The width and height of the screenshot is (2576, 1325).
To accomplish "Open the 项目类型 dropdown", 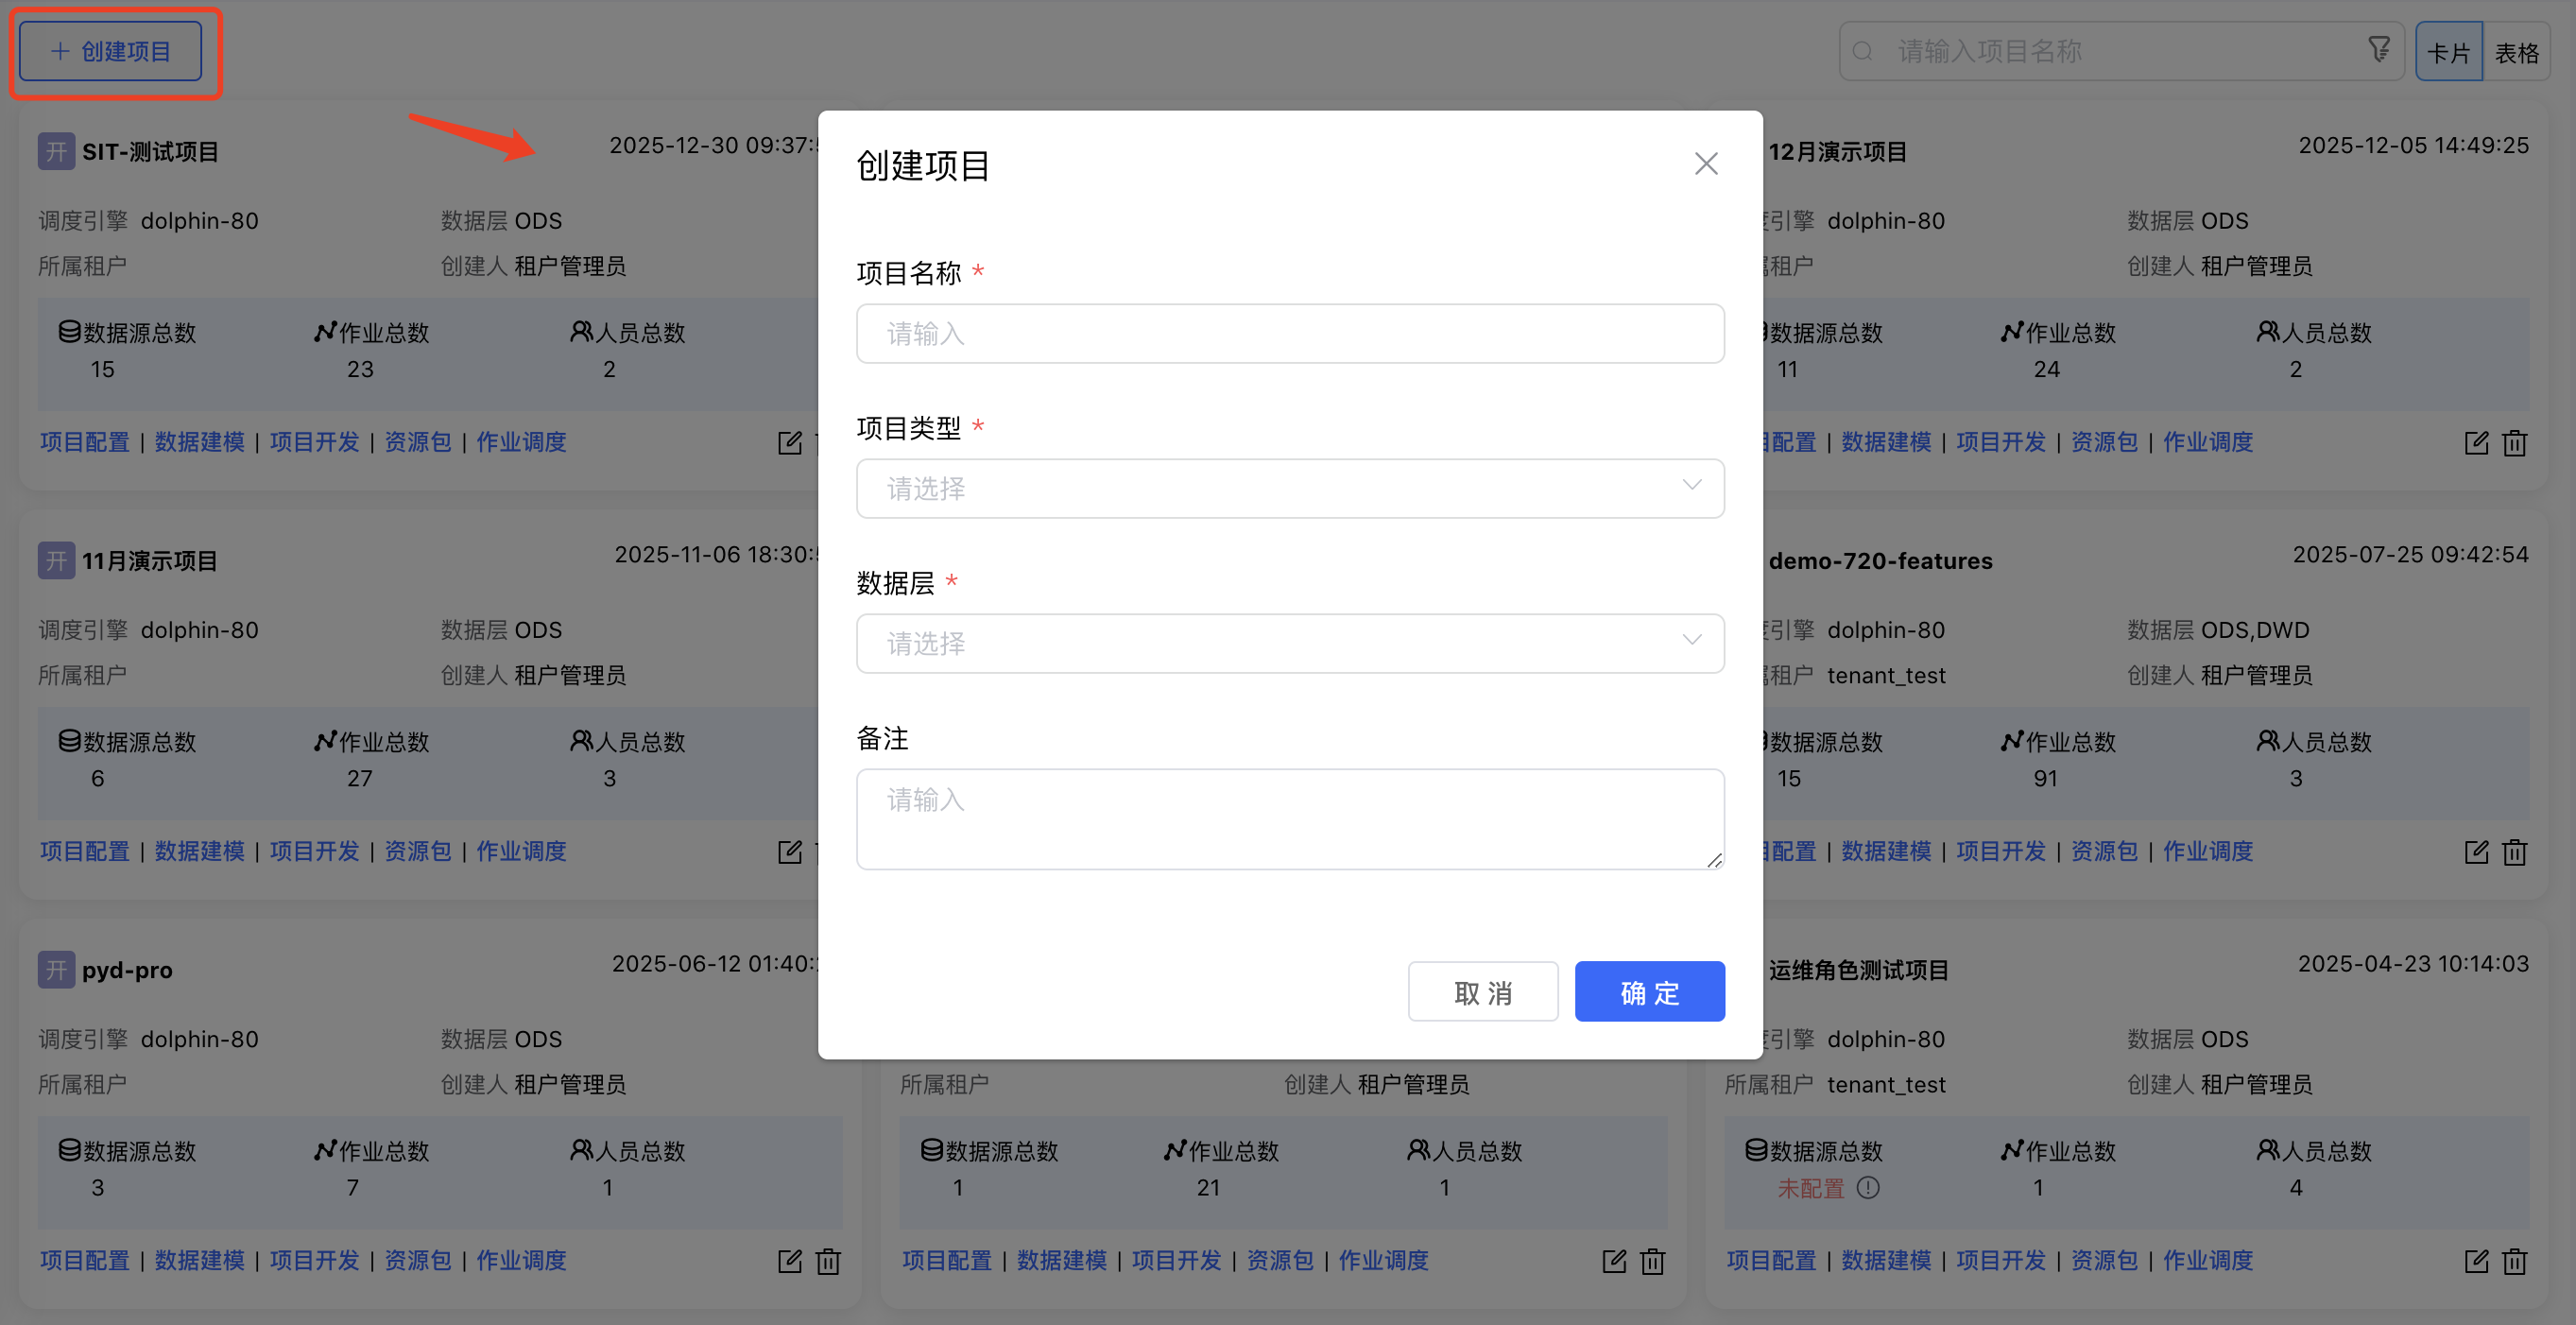I will click(x=1289, y=489).
